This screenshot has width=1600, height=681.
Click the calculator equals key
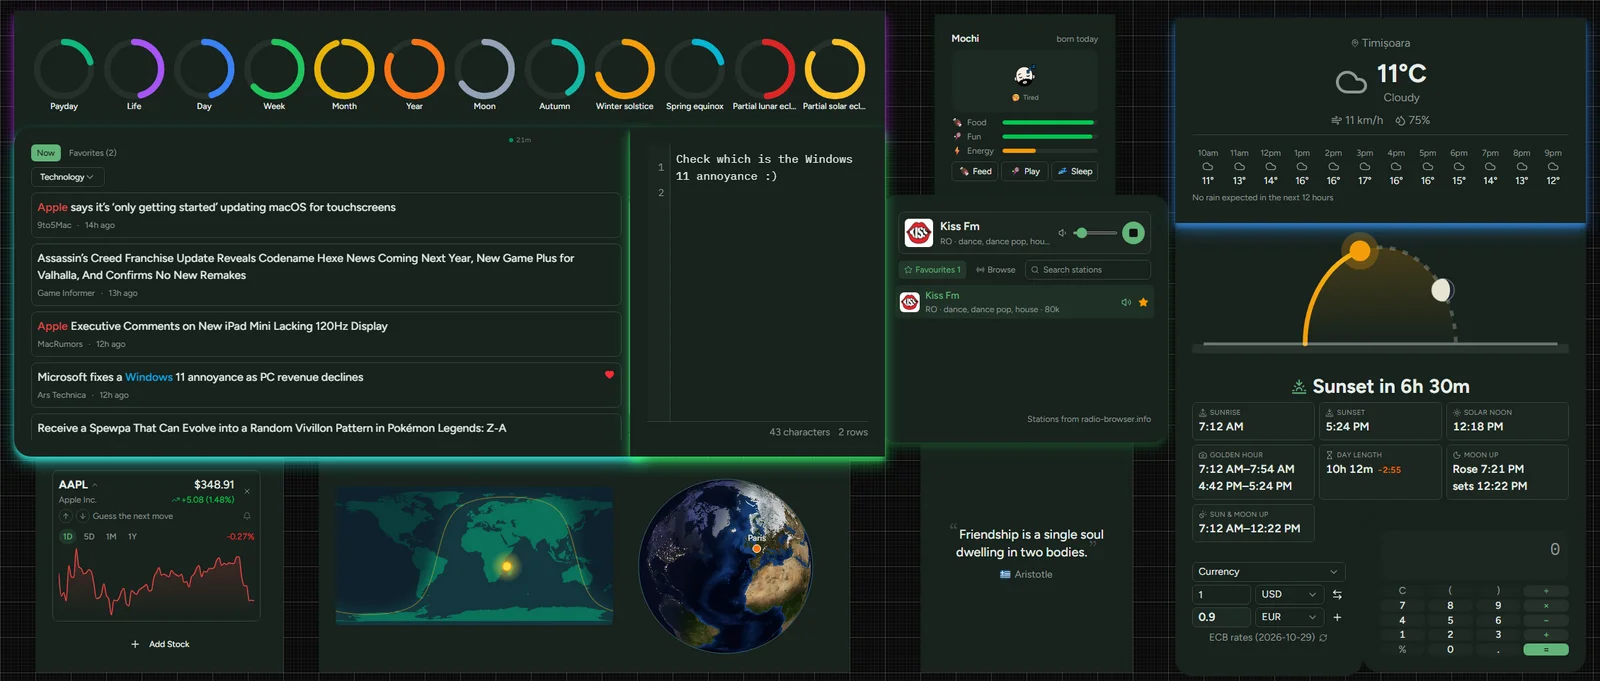pos(1546,650)
